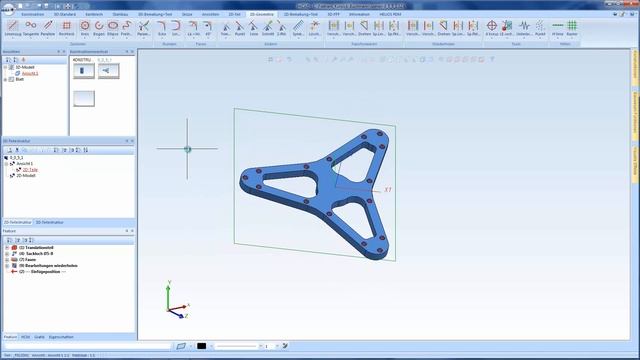Select the Tangente tool

click(31, 28)
